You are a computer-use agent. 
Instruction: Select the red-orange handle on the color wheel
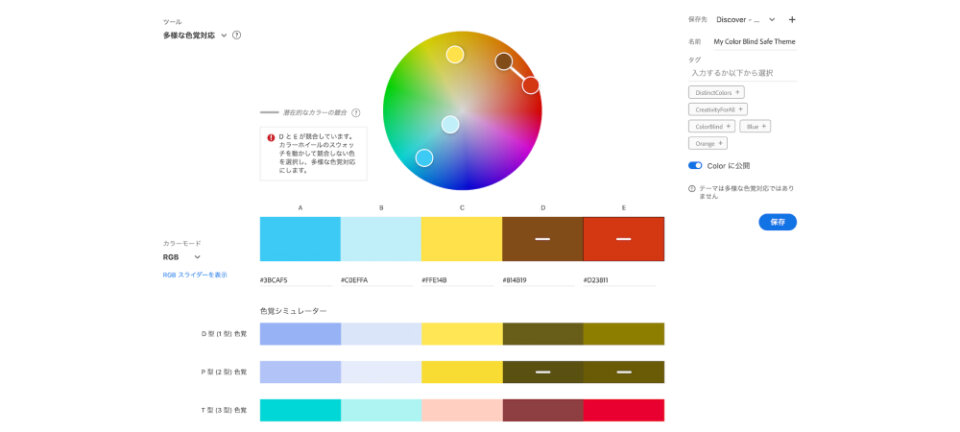coord(531,85)
